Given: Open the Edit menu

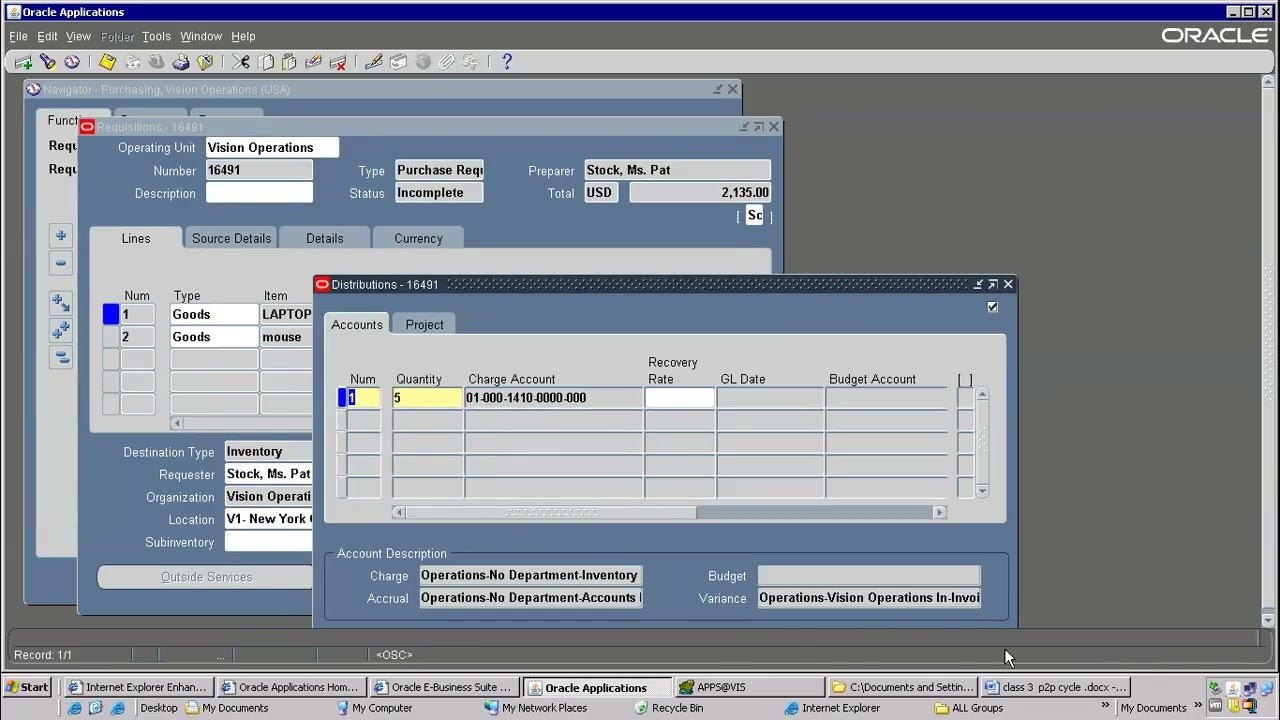Looking at the screenshot, I should coord(47,36).
